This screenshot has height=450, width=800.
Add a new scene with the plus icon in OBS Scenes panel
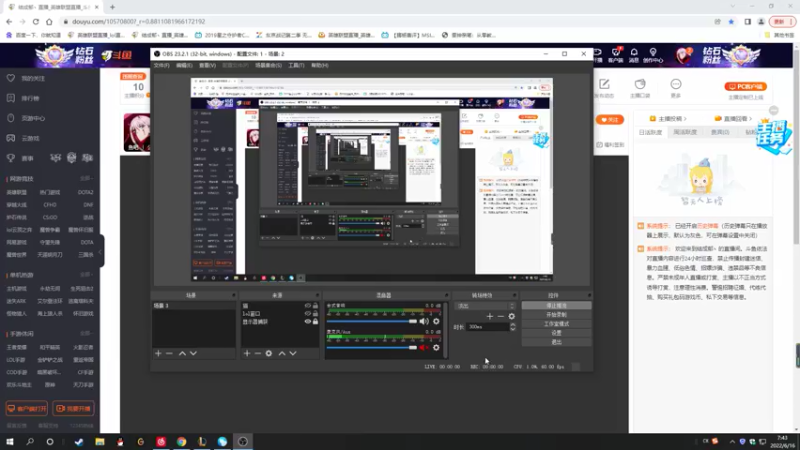click(158, 353)
